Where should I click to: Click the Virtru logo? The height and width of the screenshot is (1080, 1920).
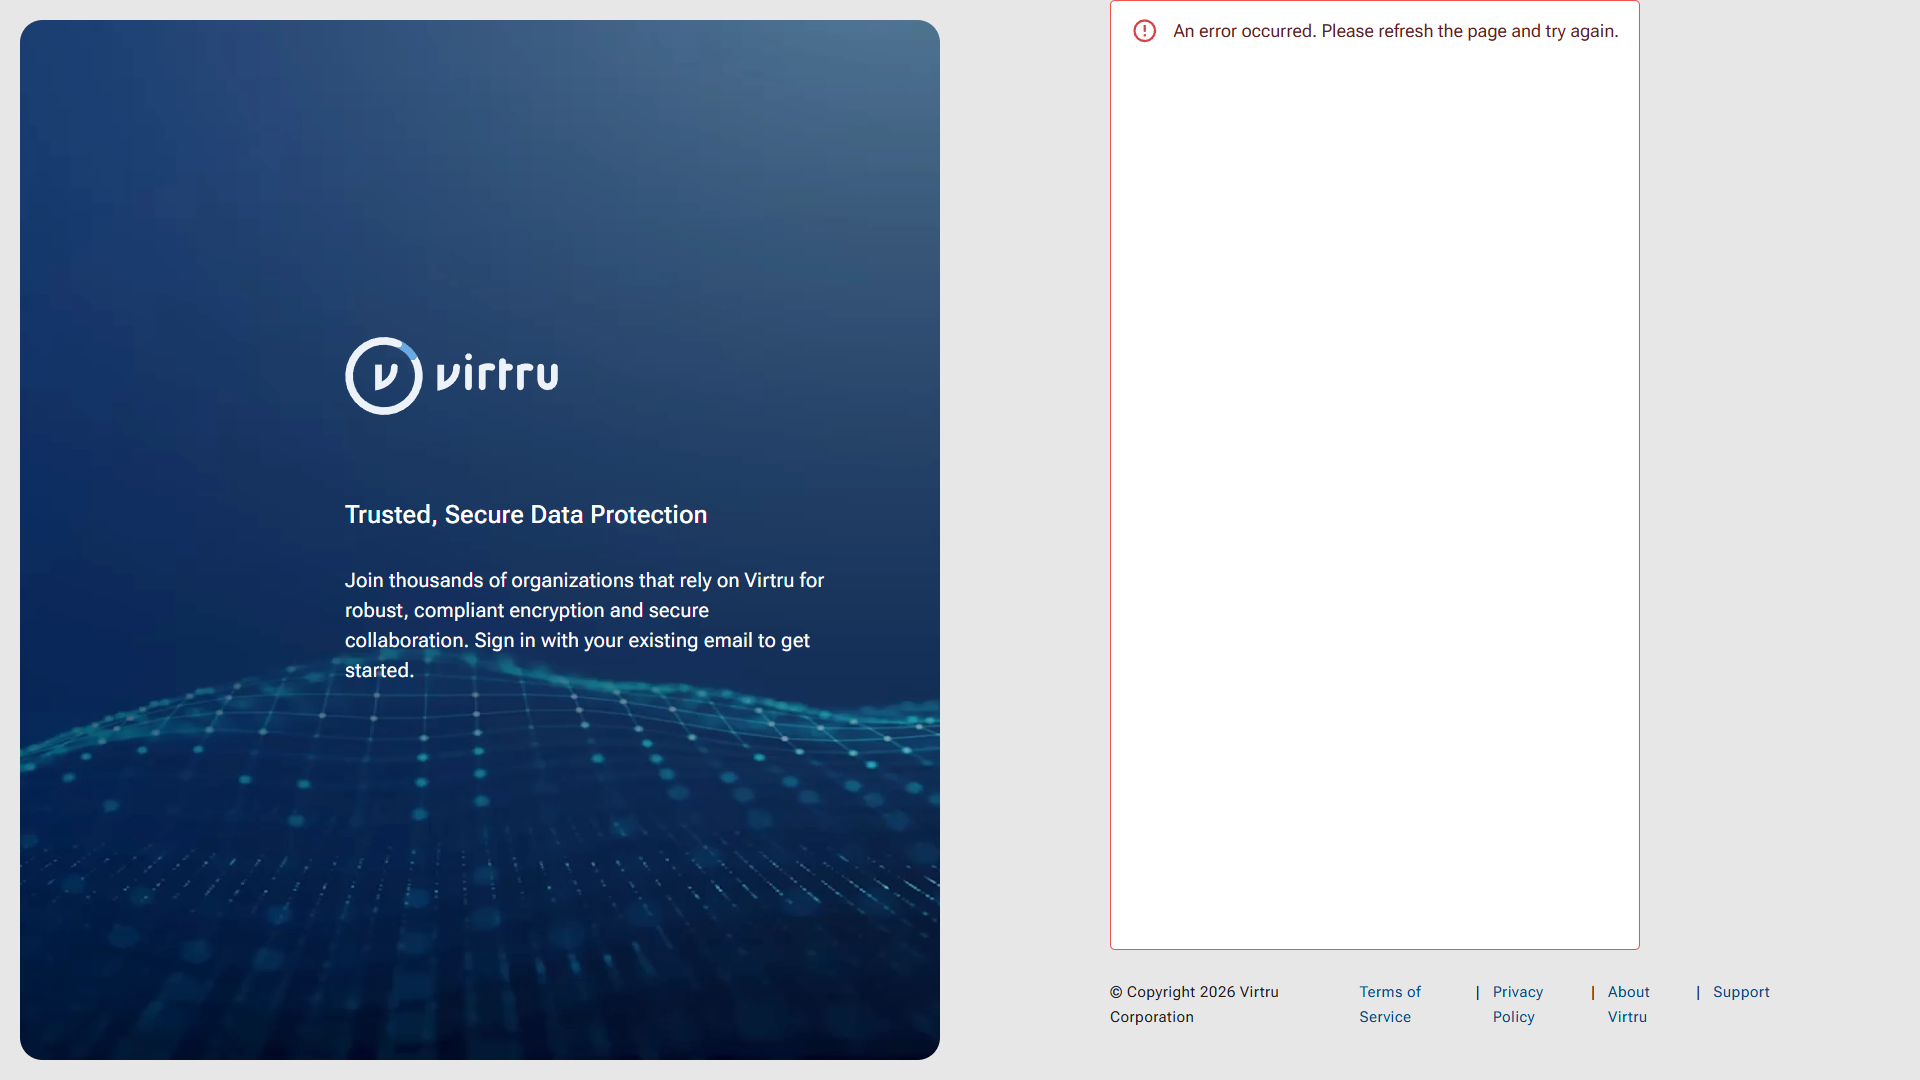coord(452,376)
